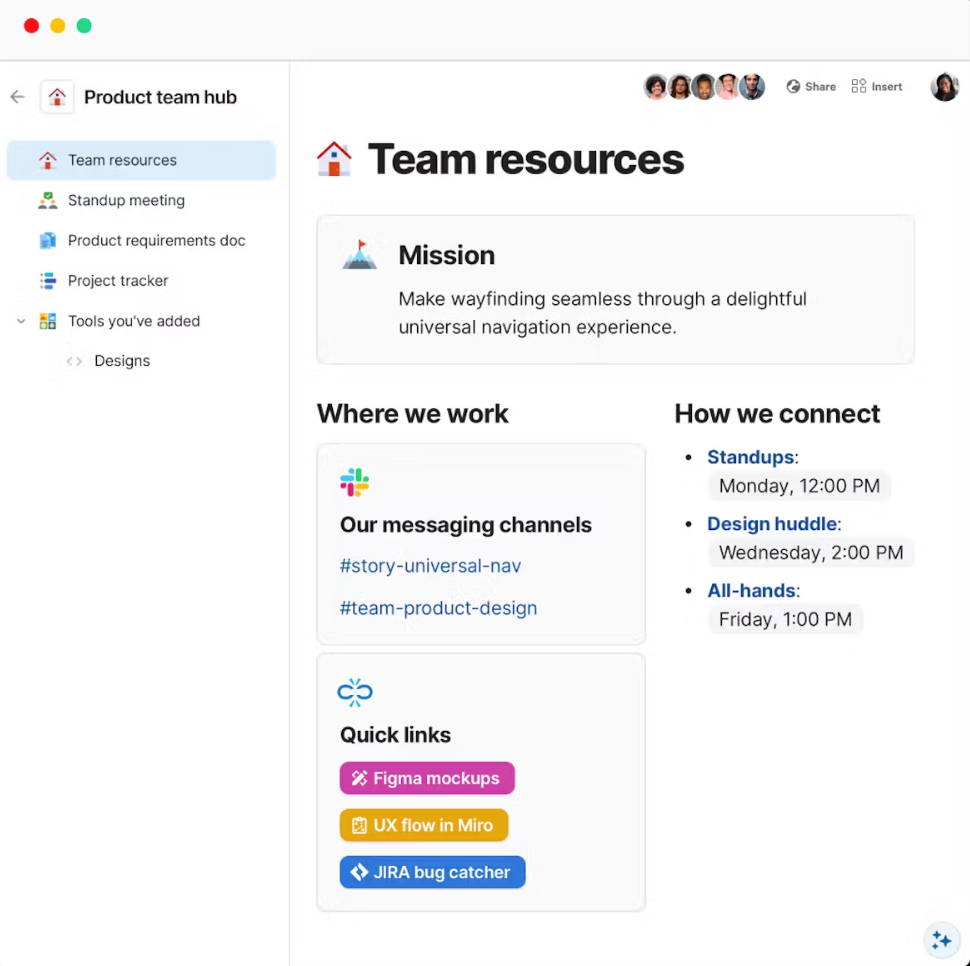Open the Designs sub-page
970x966 pixels.
pos(122,361)
